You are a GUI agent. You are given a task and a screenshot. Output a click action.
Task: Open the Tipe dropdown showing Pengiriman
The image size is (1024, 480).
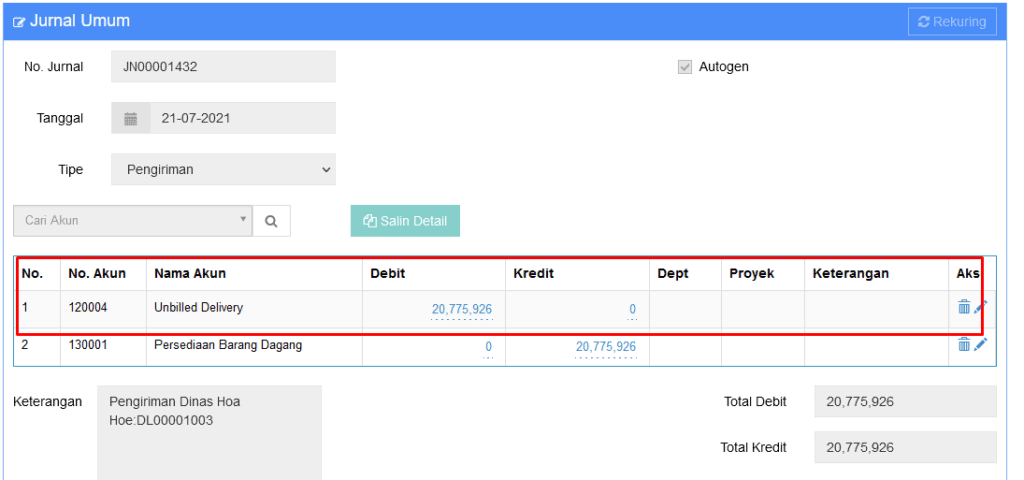click(223, 170)
